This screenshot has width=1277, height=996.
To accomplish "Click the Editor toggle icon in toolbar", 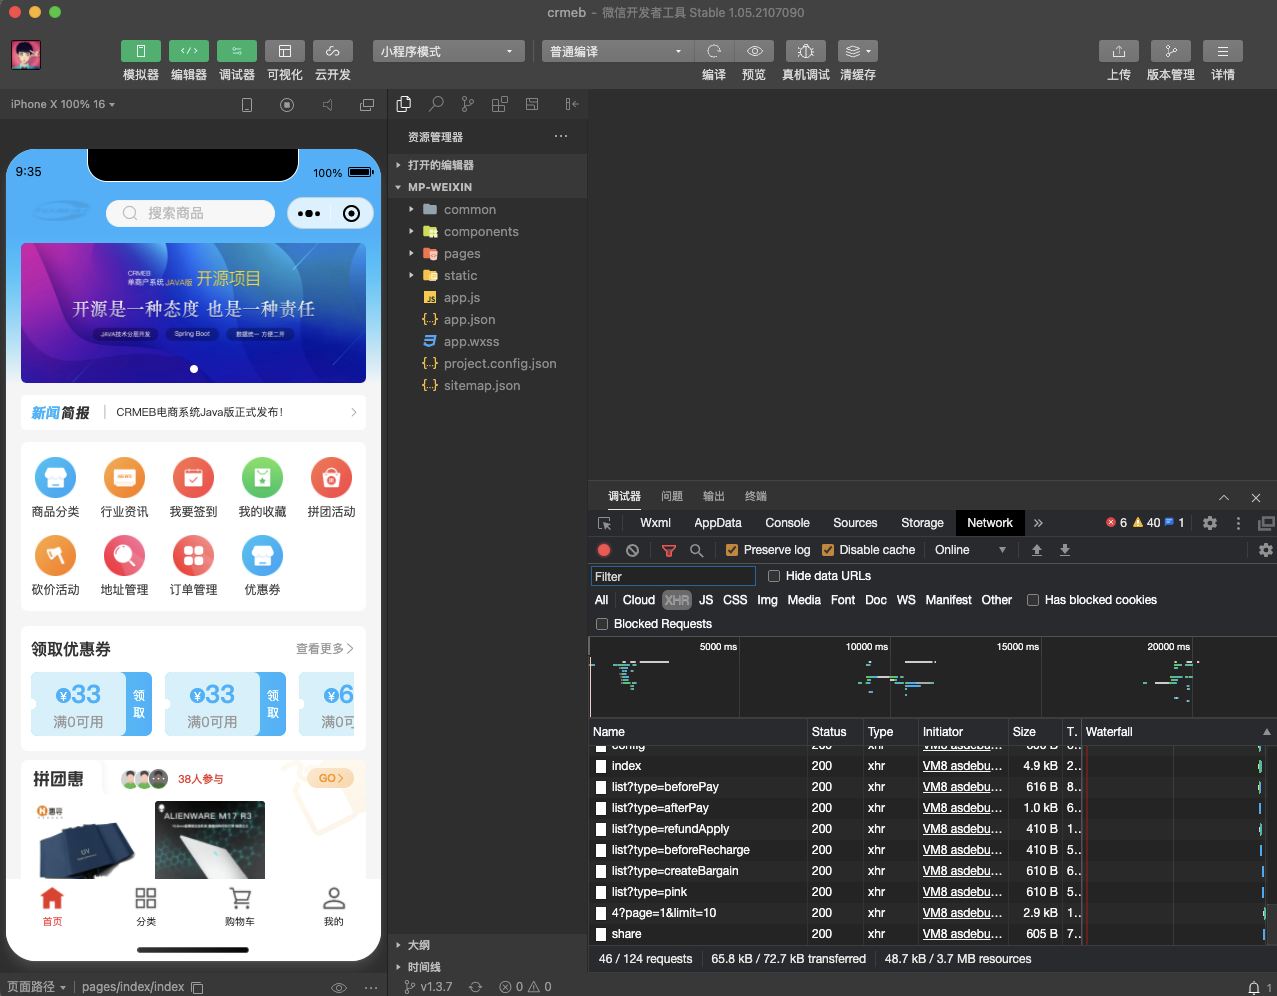I will click(189, 51).
